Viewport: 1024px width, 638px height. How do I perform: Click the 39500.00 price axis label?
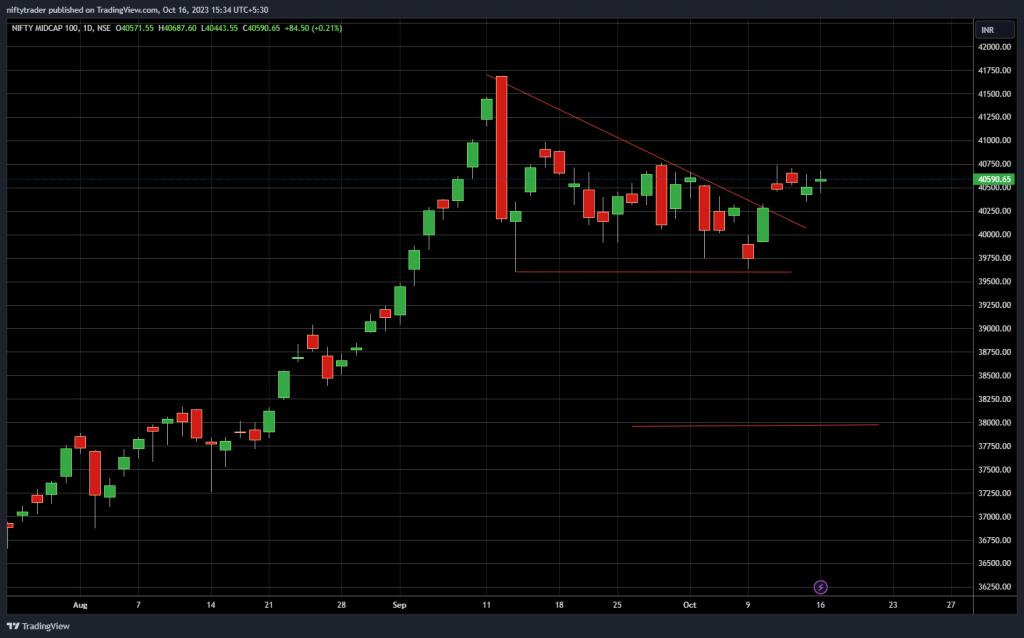coord(994,281)
